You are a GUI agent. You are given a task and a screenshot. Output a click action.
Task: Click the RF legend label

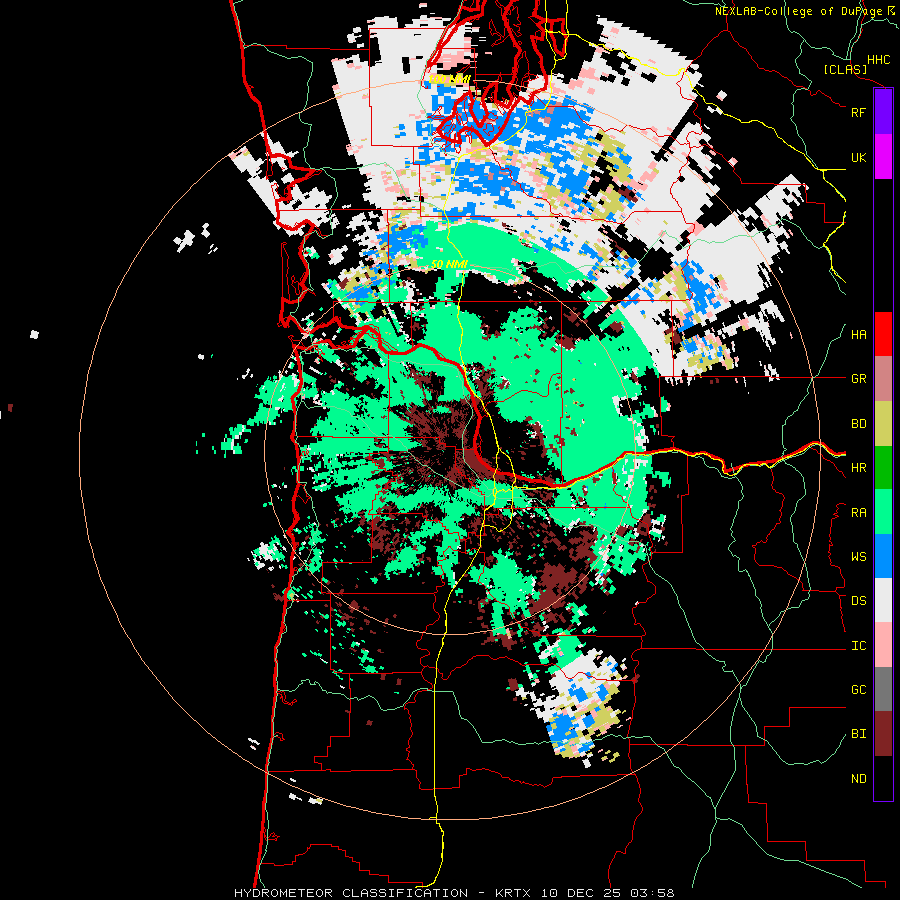pyautogui.click(x=858, y=112)
